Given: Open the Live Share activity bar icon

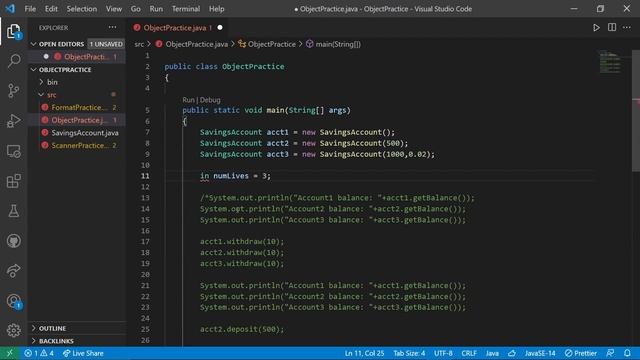Looking at the screenshot, I should click(x=13, y=271).
